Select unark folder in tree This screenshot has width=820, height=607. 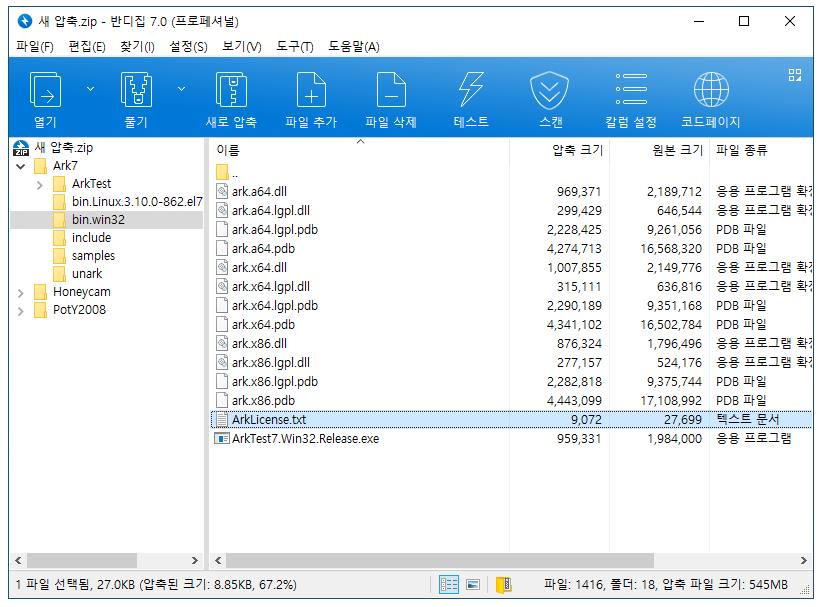coord(78,274)
